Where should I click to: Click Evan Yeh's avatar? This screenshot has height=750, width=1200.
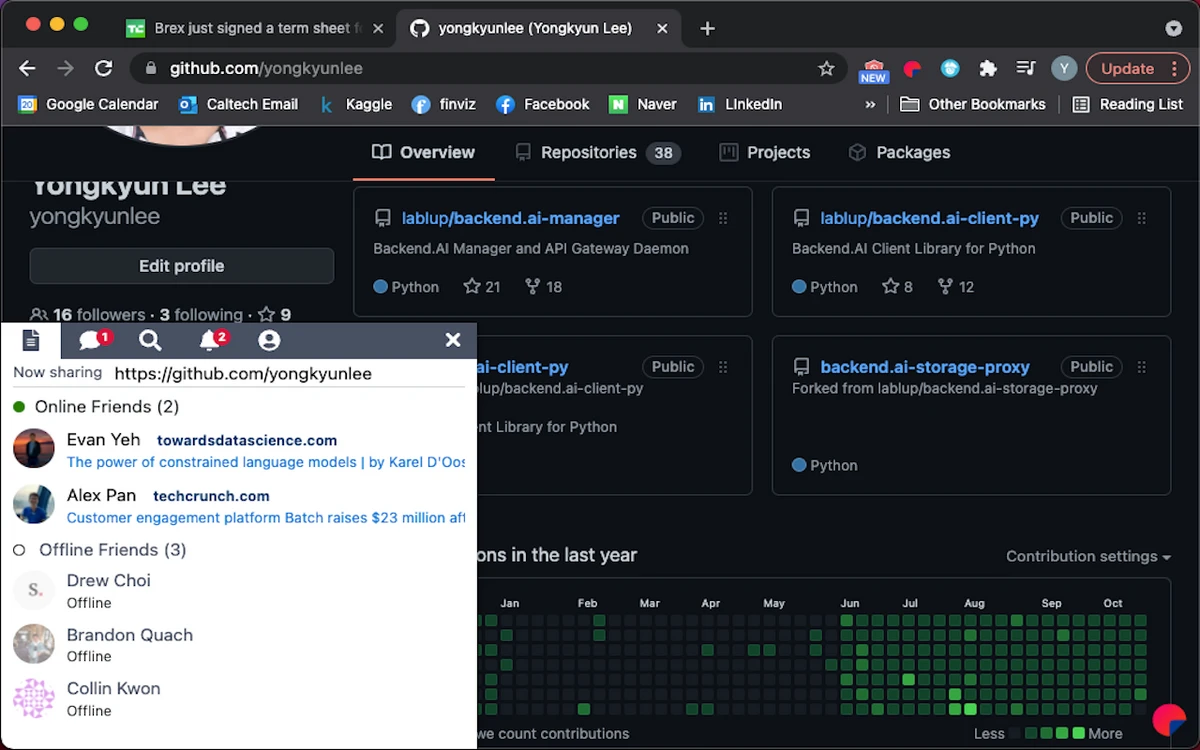pos(34,449)
